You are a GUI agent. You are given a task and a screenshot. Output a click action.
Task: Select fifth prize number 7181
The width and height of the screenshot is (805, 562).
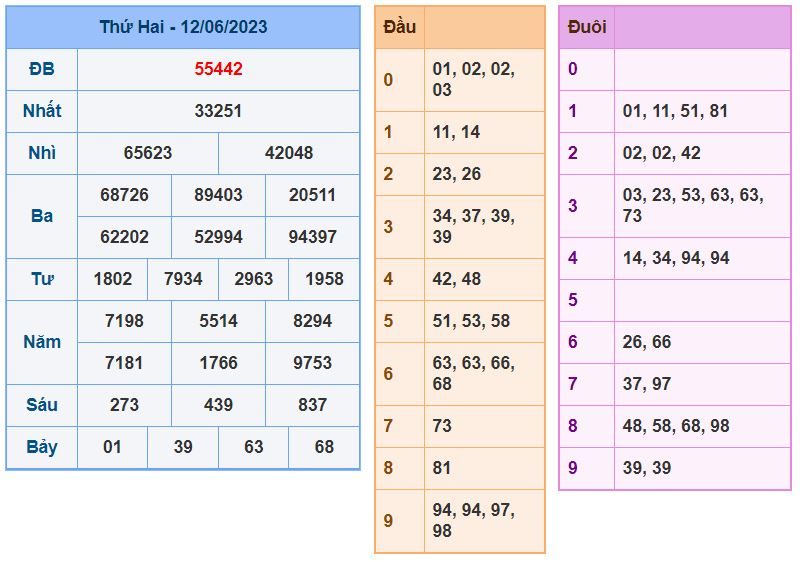click(x=124, y=363)
